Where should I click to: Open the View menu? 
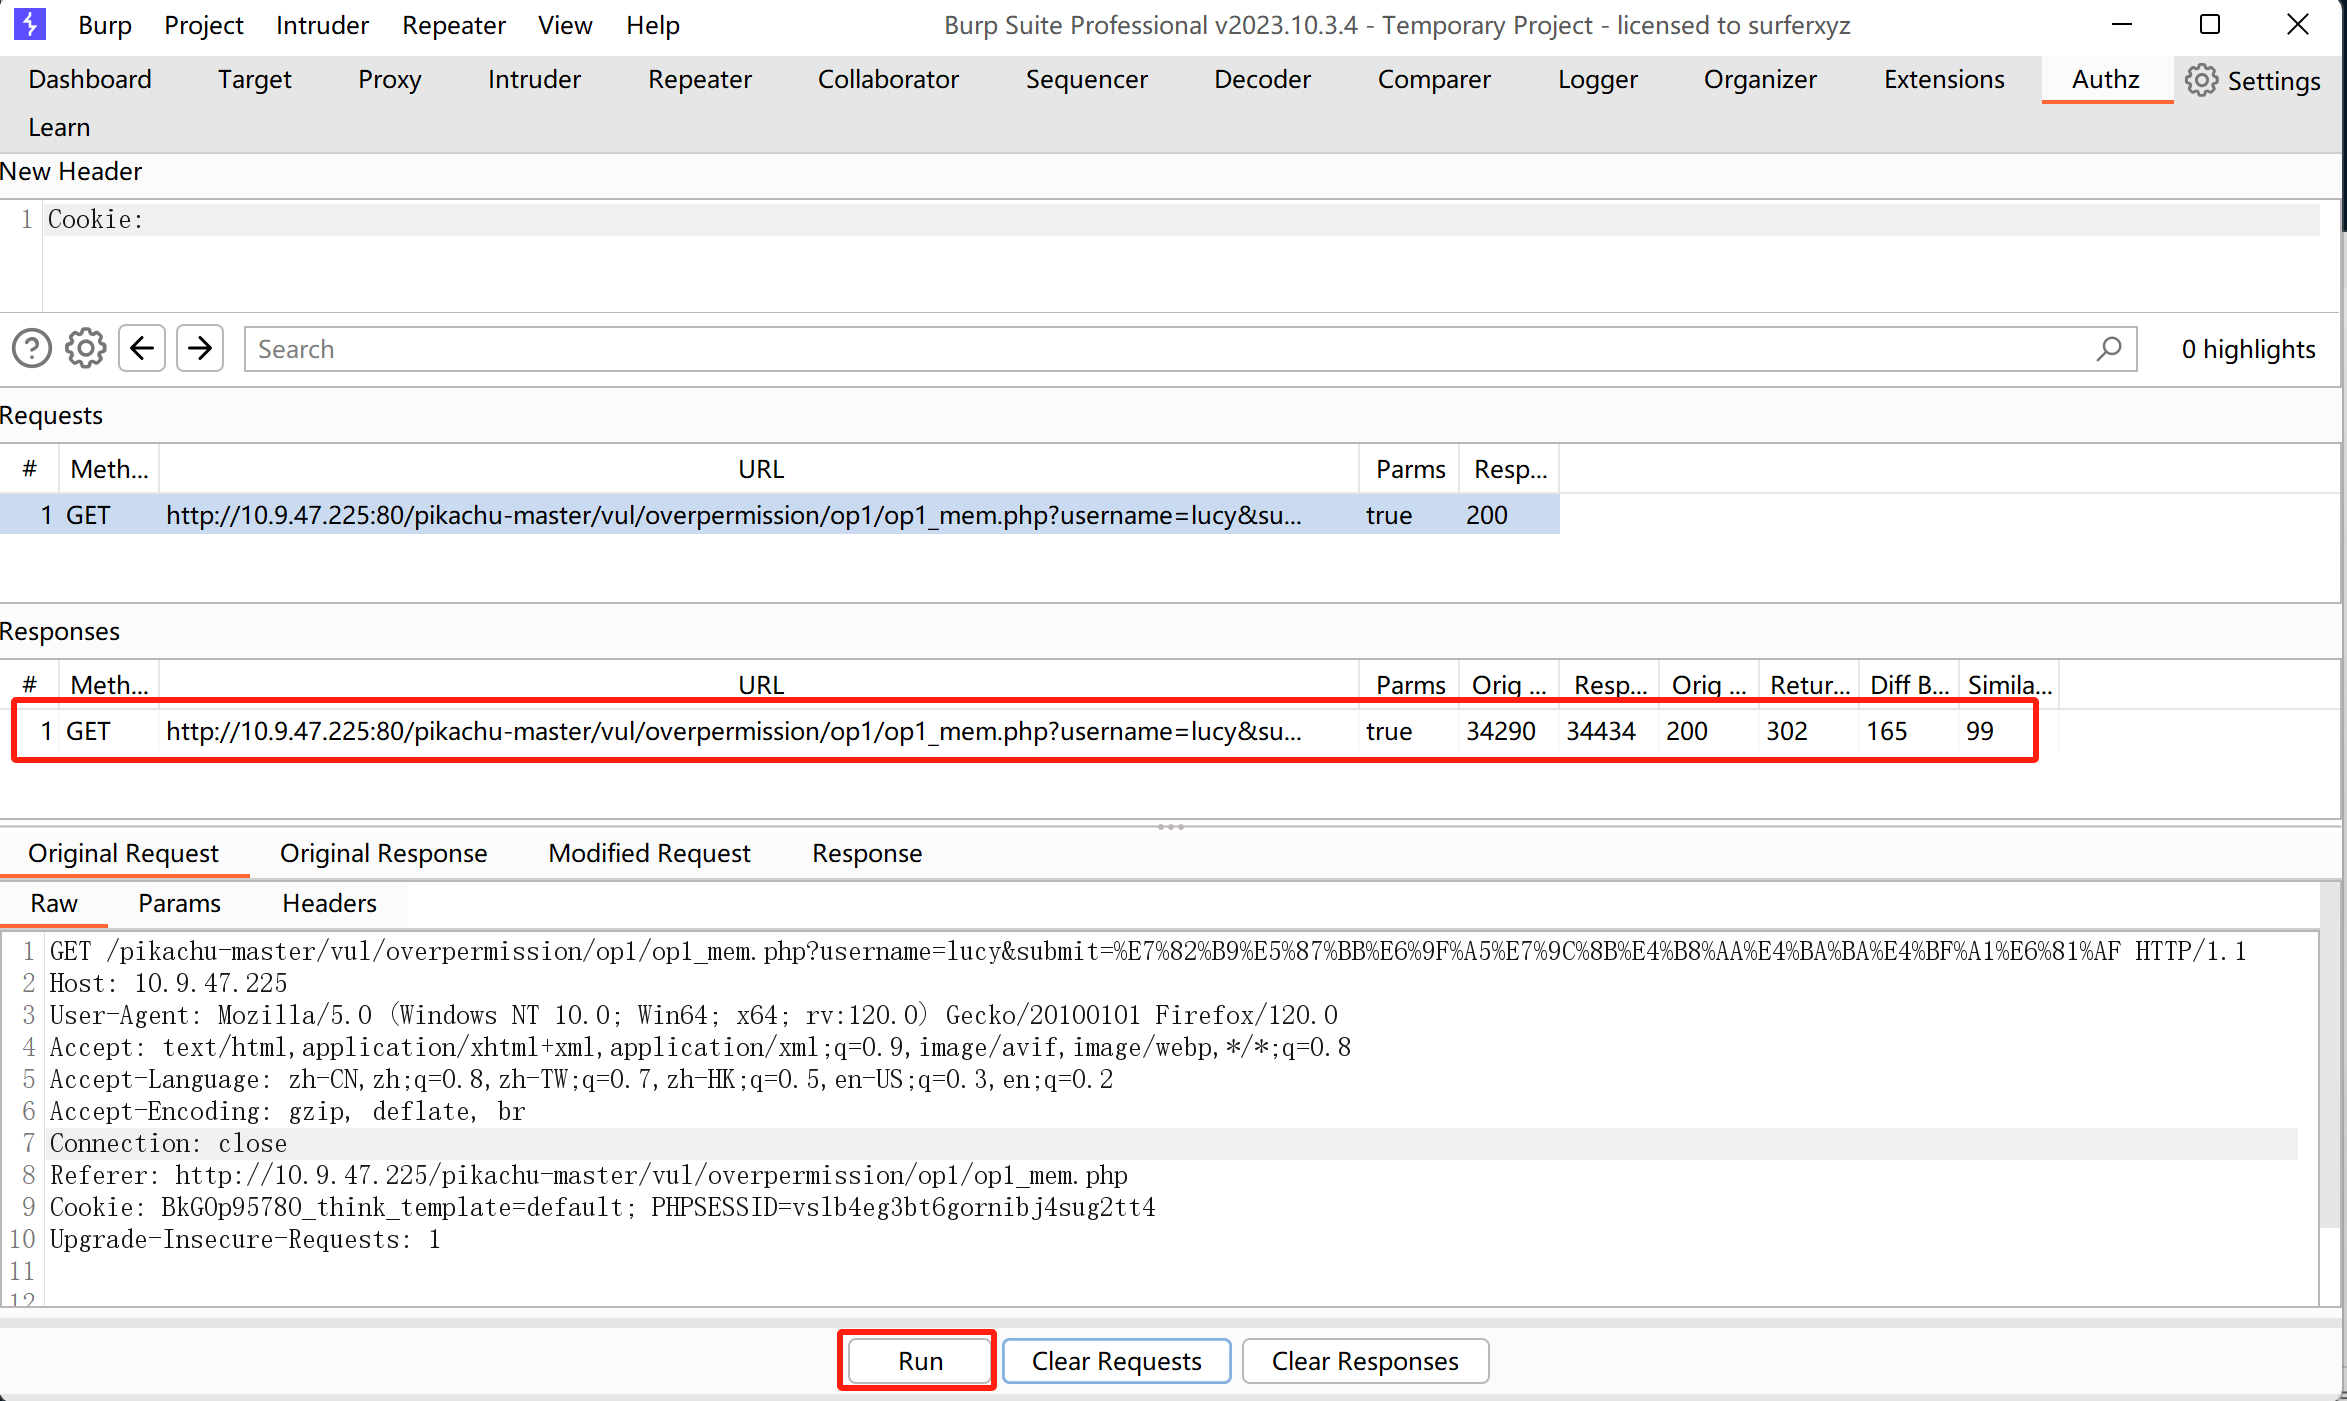pyautogui.click(x=565, y=25)
